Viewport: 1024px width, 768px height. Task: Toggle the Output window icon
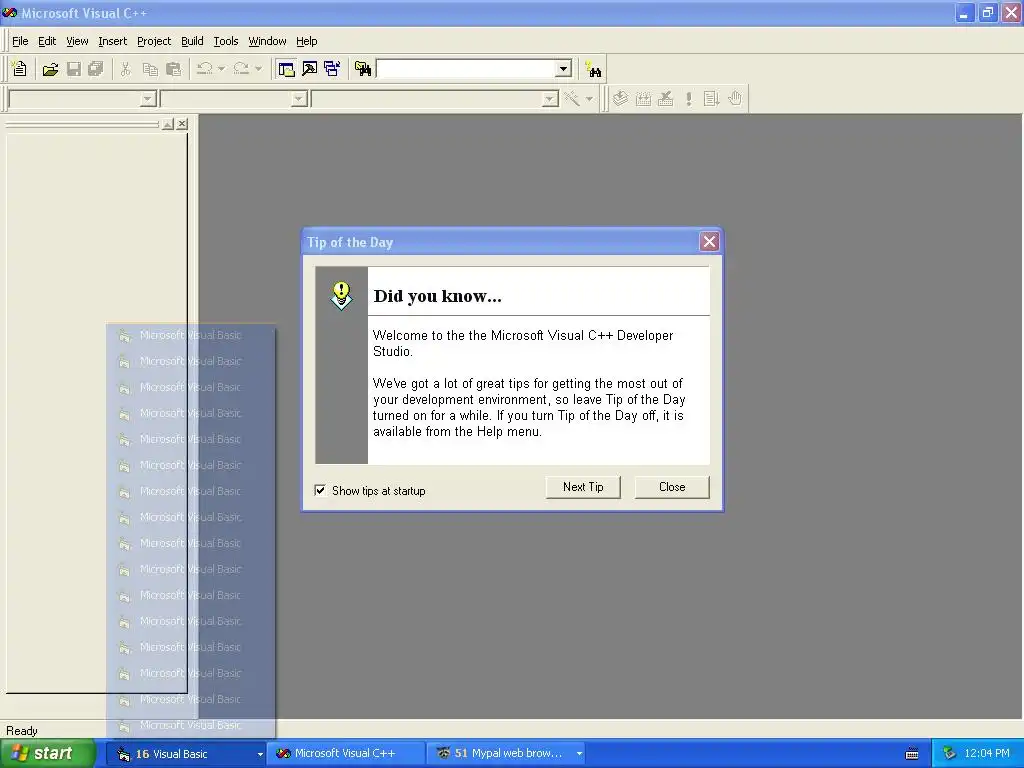click(x=310, y=69)
